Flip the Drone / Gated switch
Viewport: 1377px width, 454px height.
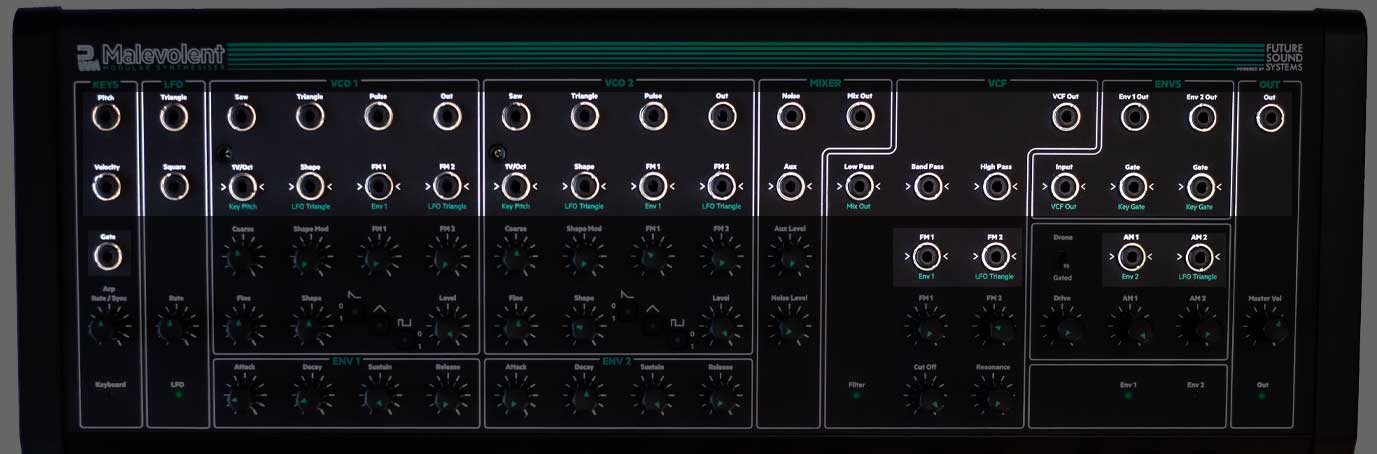click(1064, 259)
